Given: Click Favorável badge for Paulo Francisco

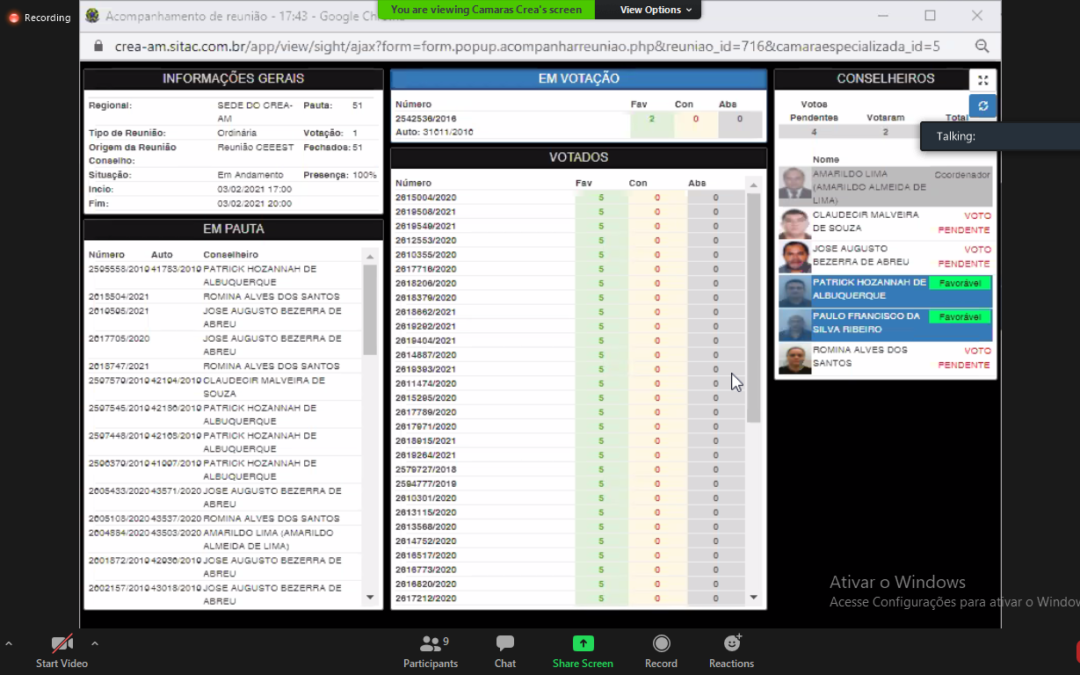Looking at the screenshot, I should coord(960,317).
